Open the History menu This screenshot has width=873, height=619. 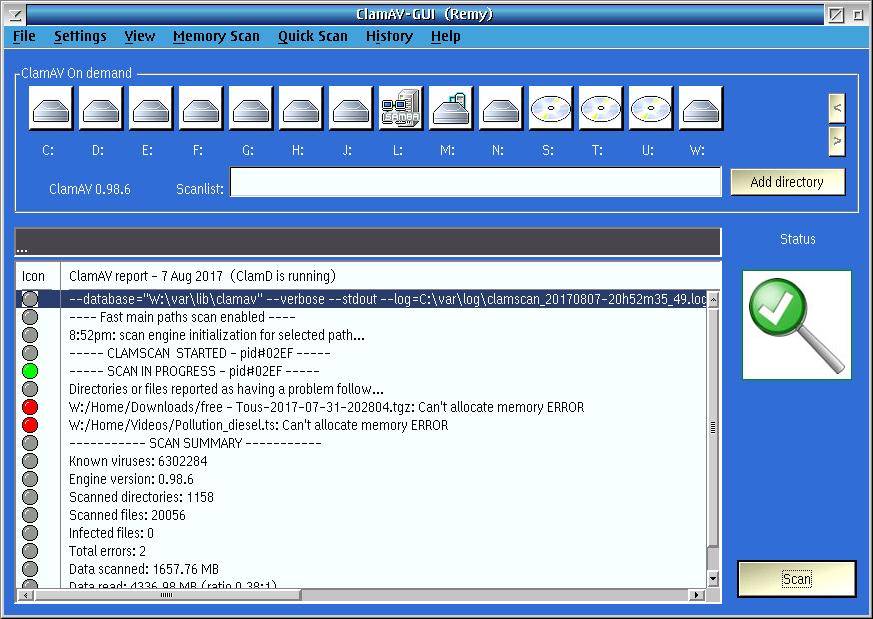coord(389,36)
